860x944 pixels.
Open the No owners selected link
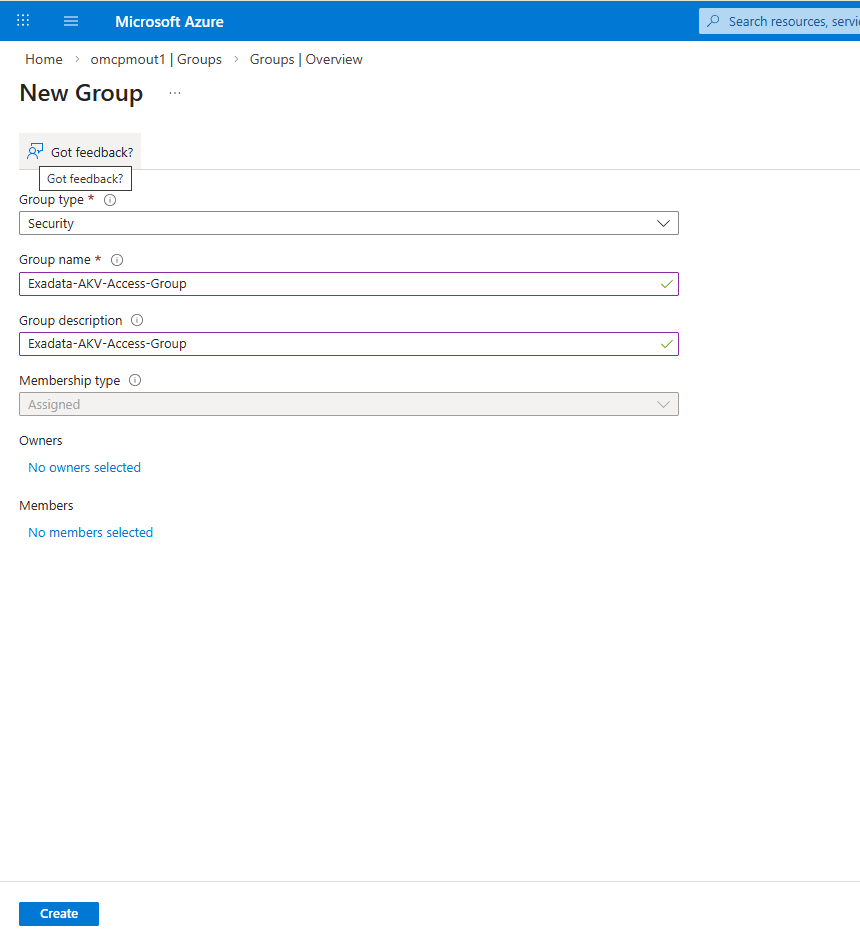84,467
